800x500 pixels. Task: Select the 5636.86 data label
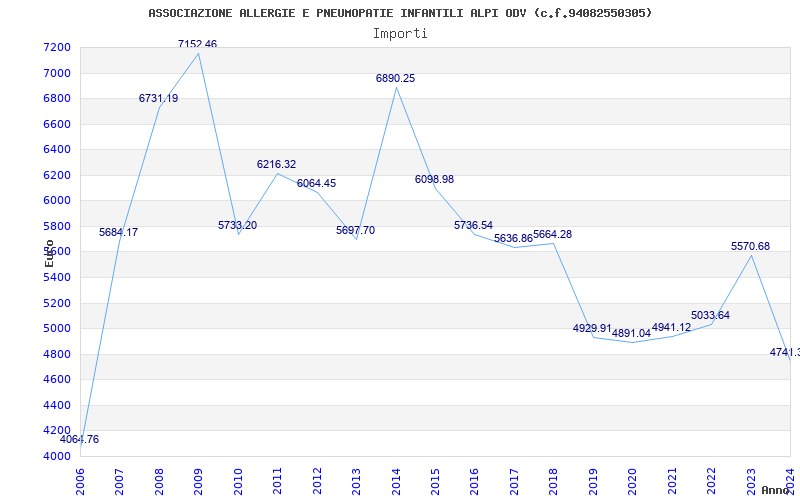513,239
